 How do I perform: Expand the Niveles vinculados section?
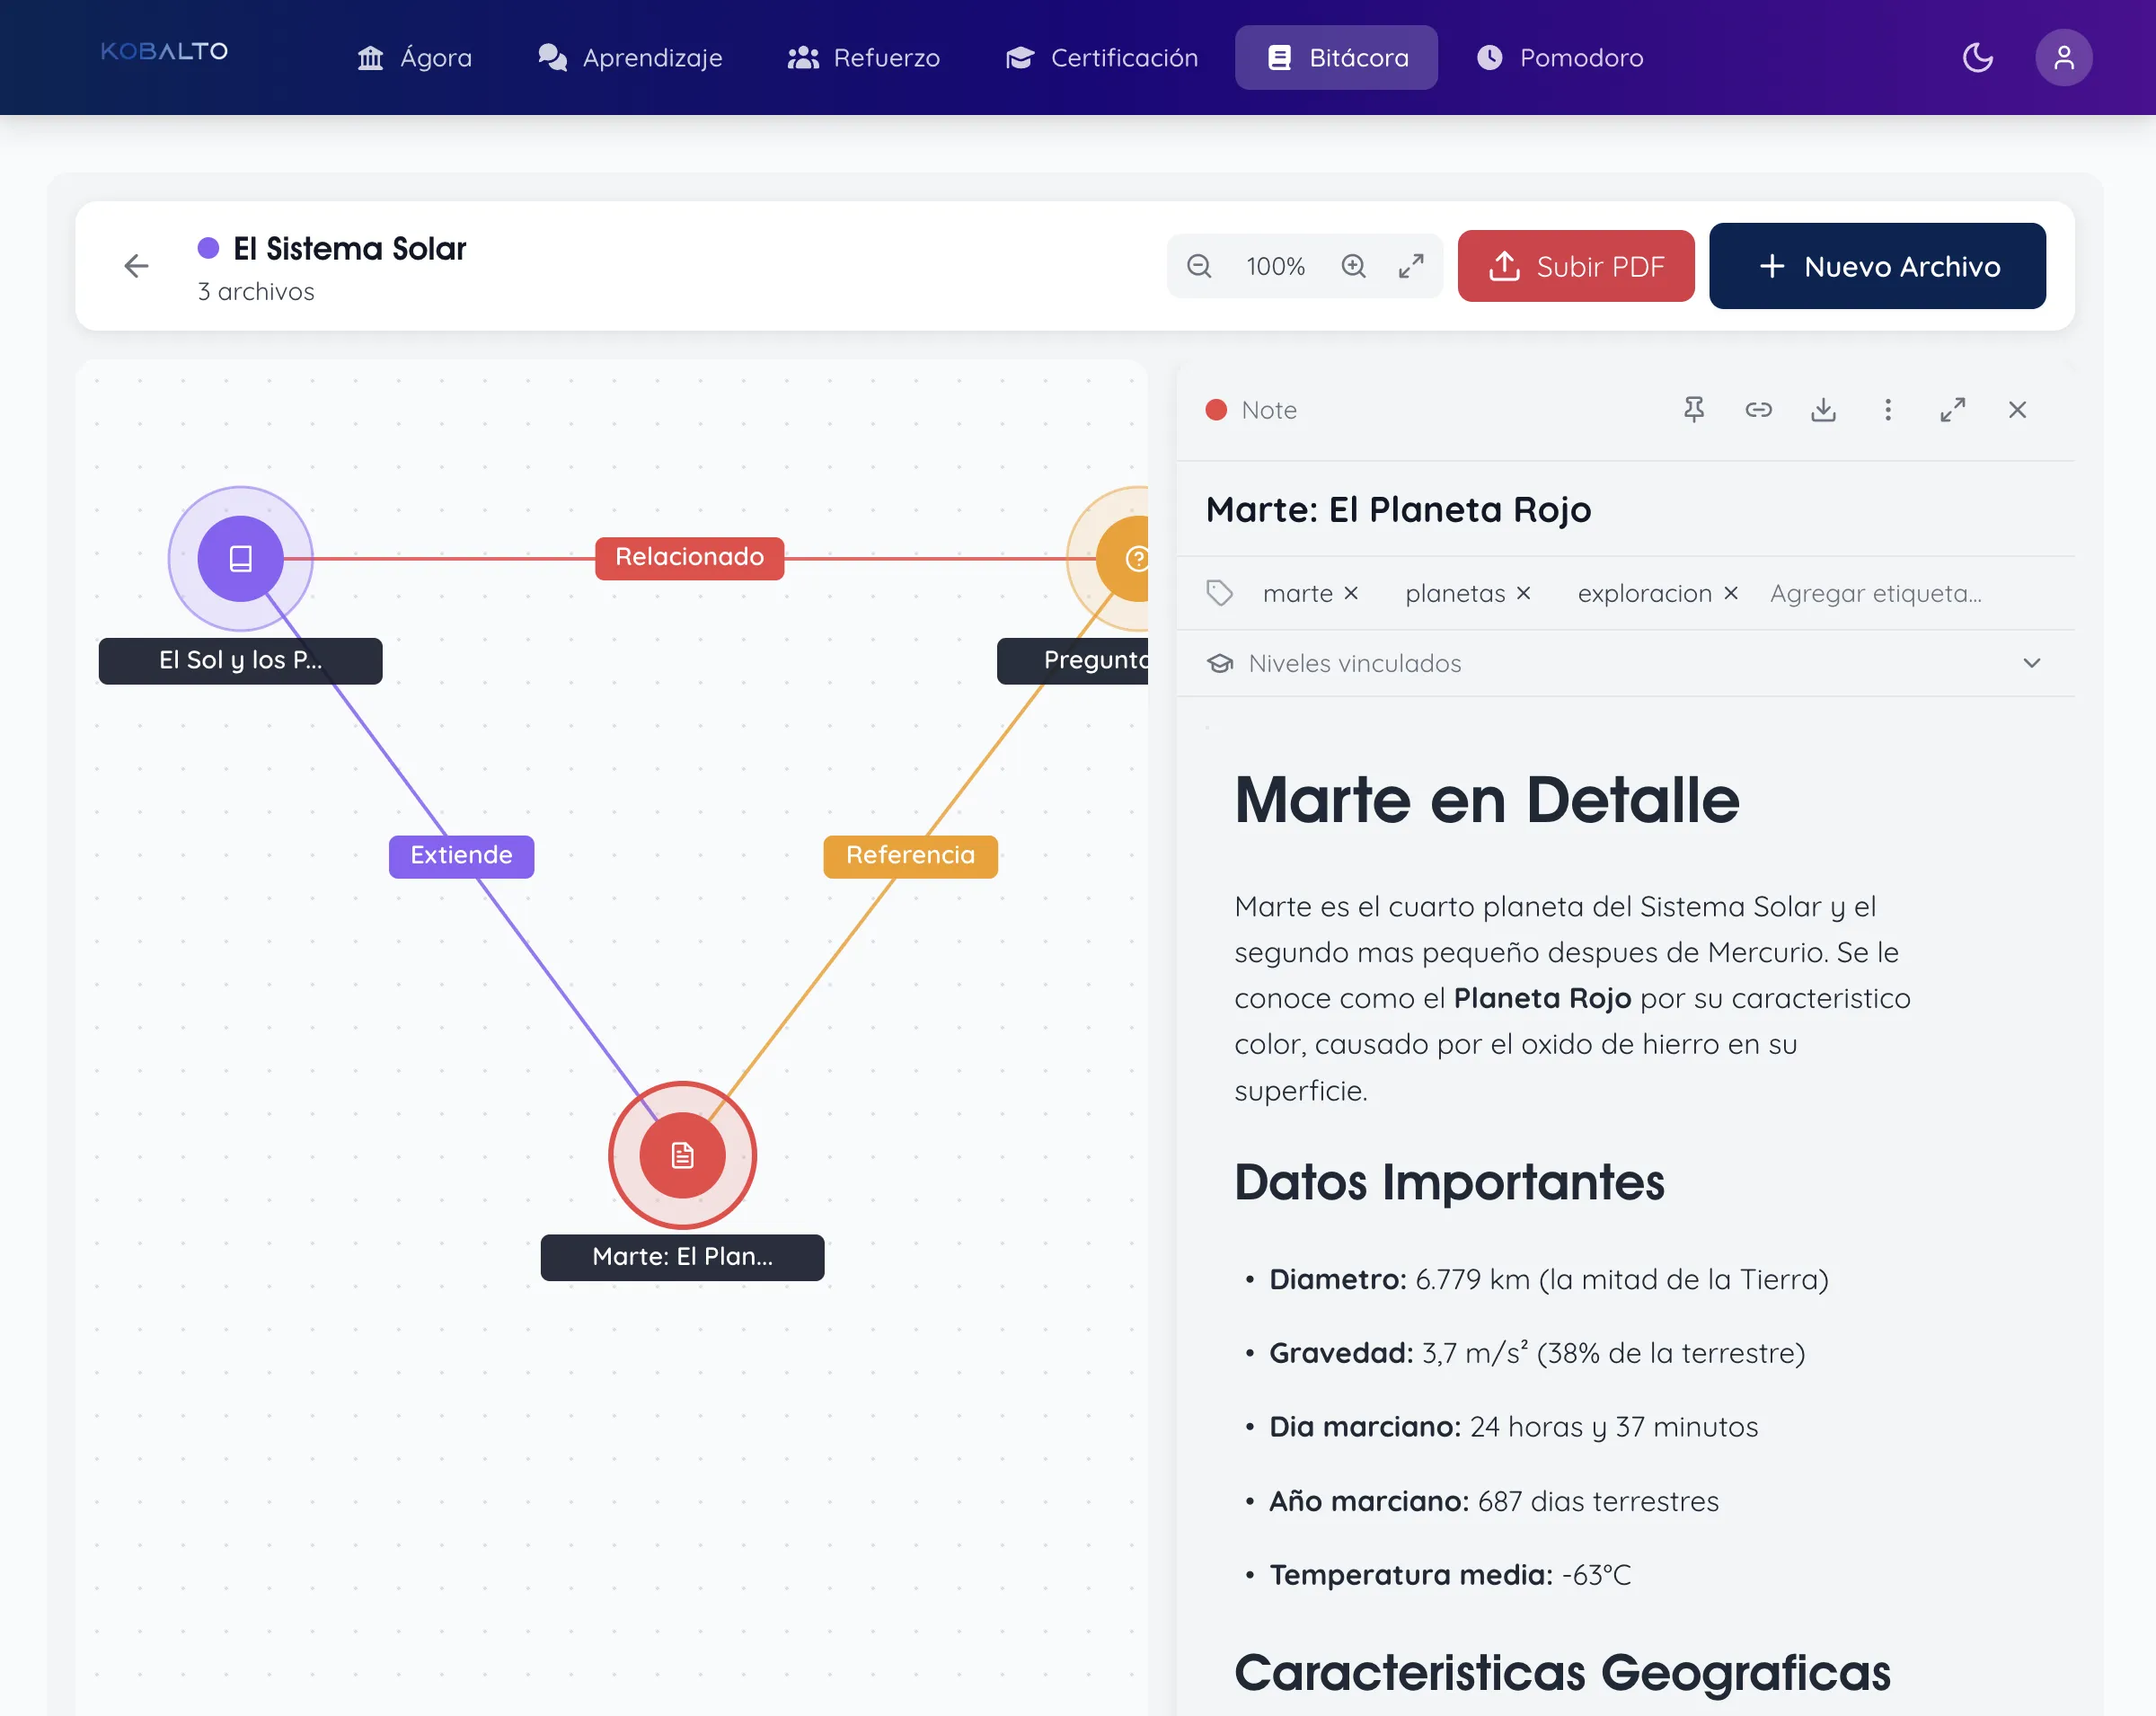pos(2031,663)
